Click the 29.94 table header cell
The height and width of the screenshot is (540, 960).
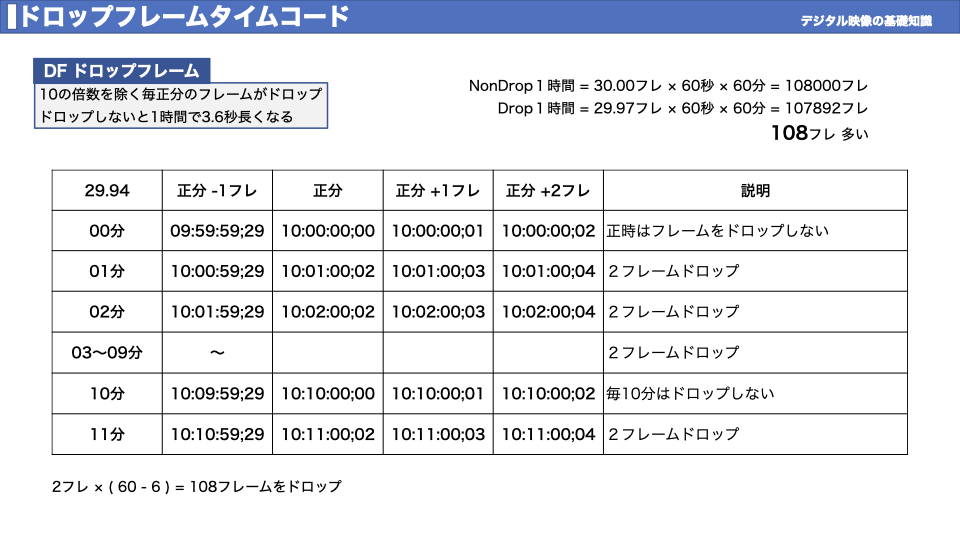(x=107, y=190)
